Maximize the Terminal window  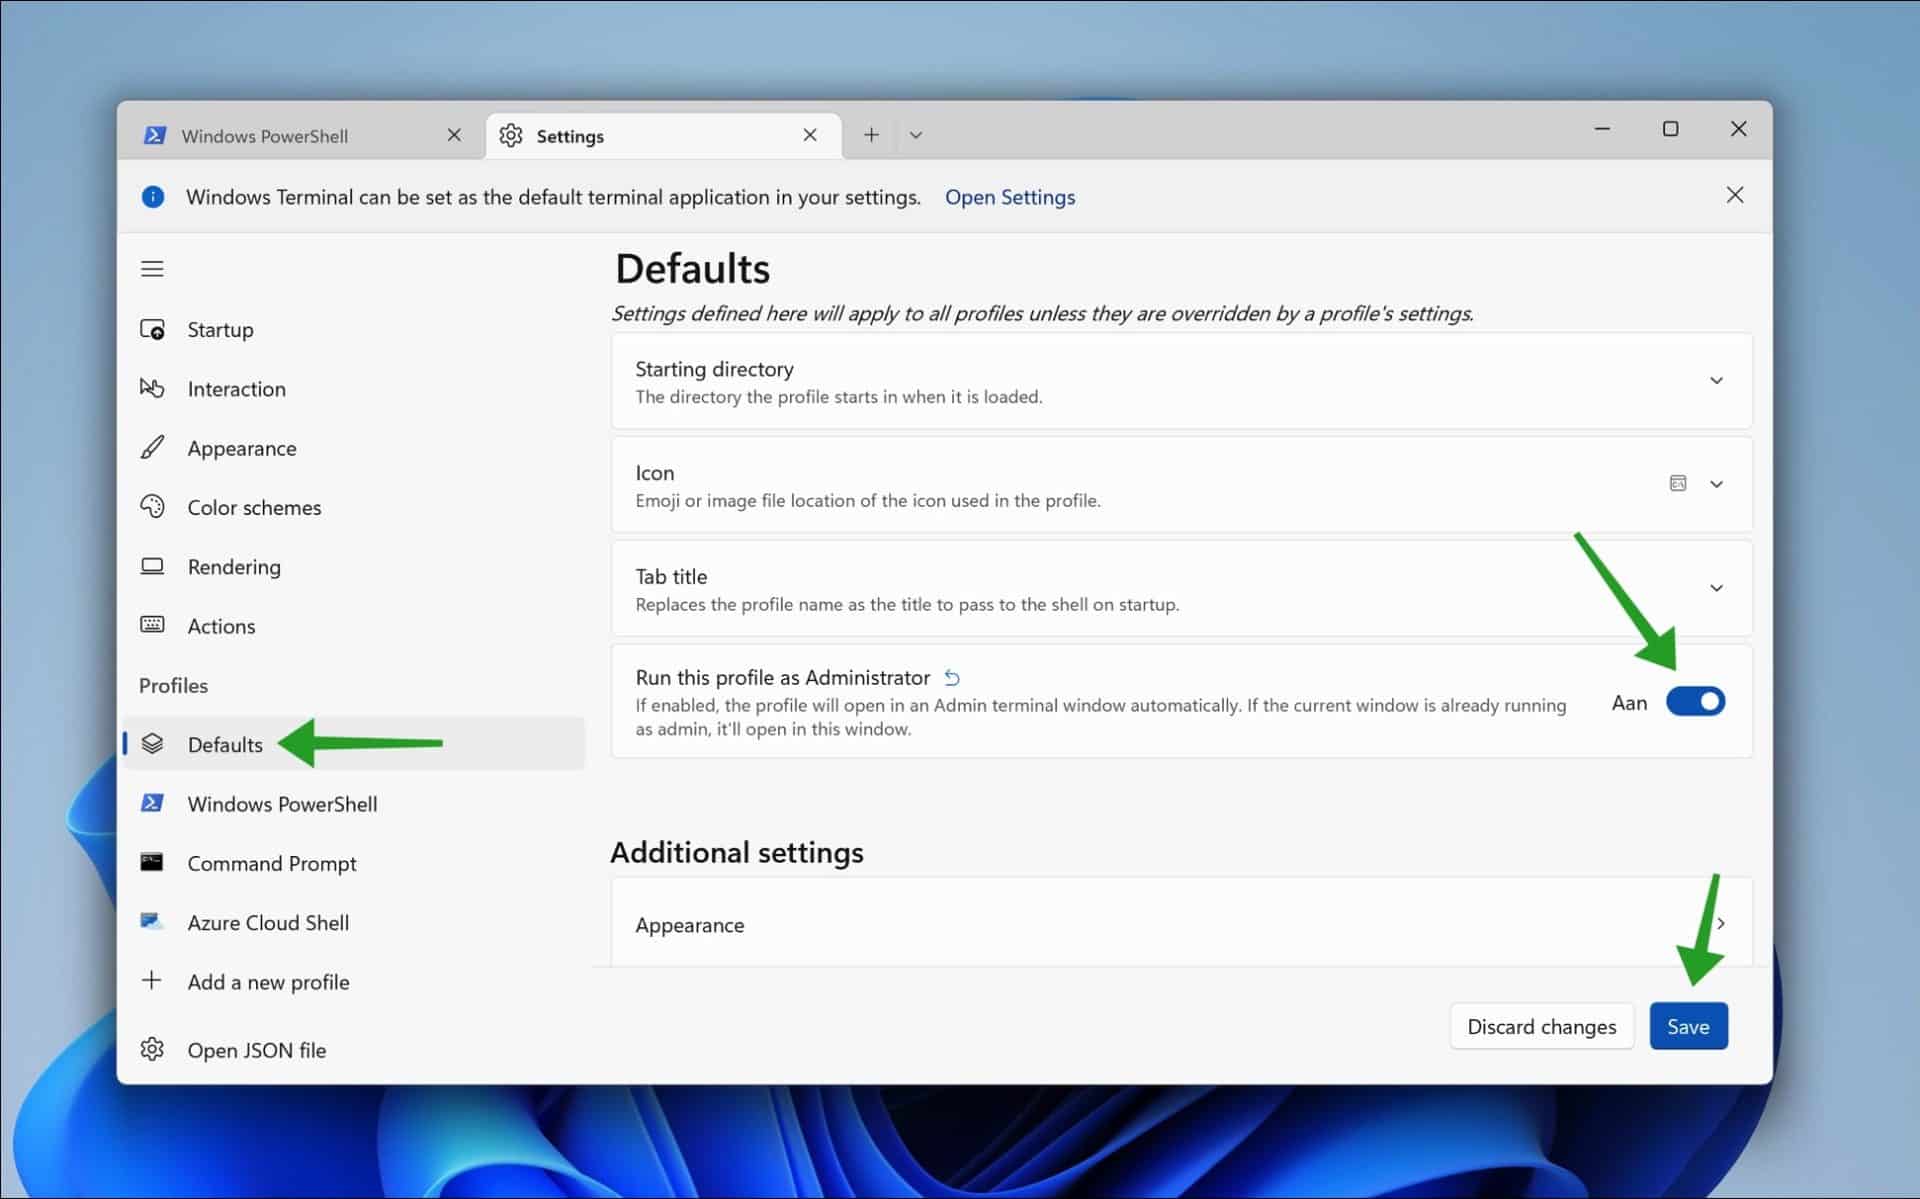click(x=1670, y=129)
